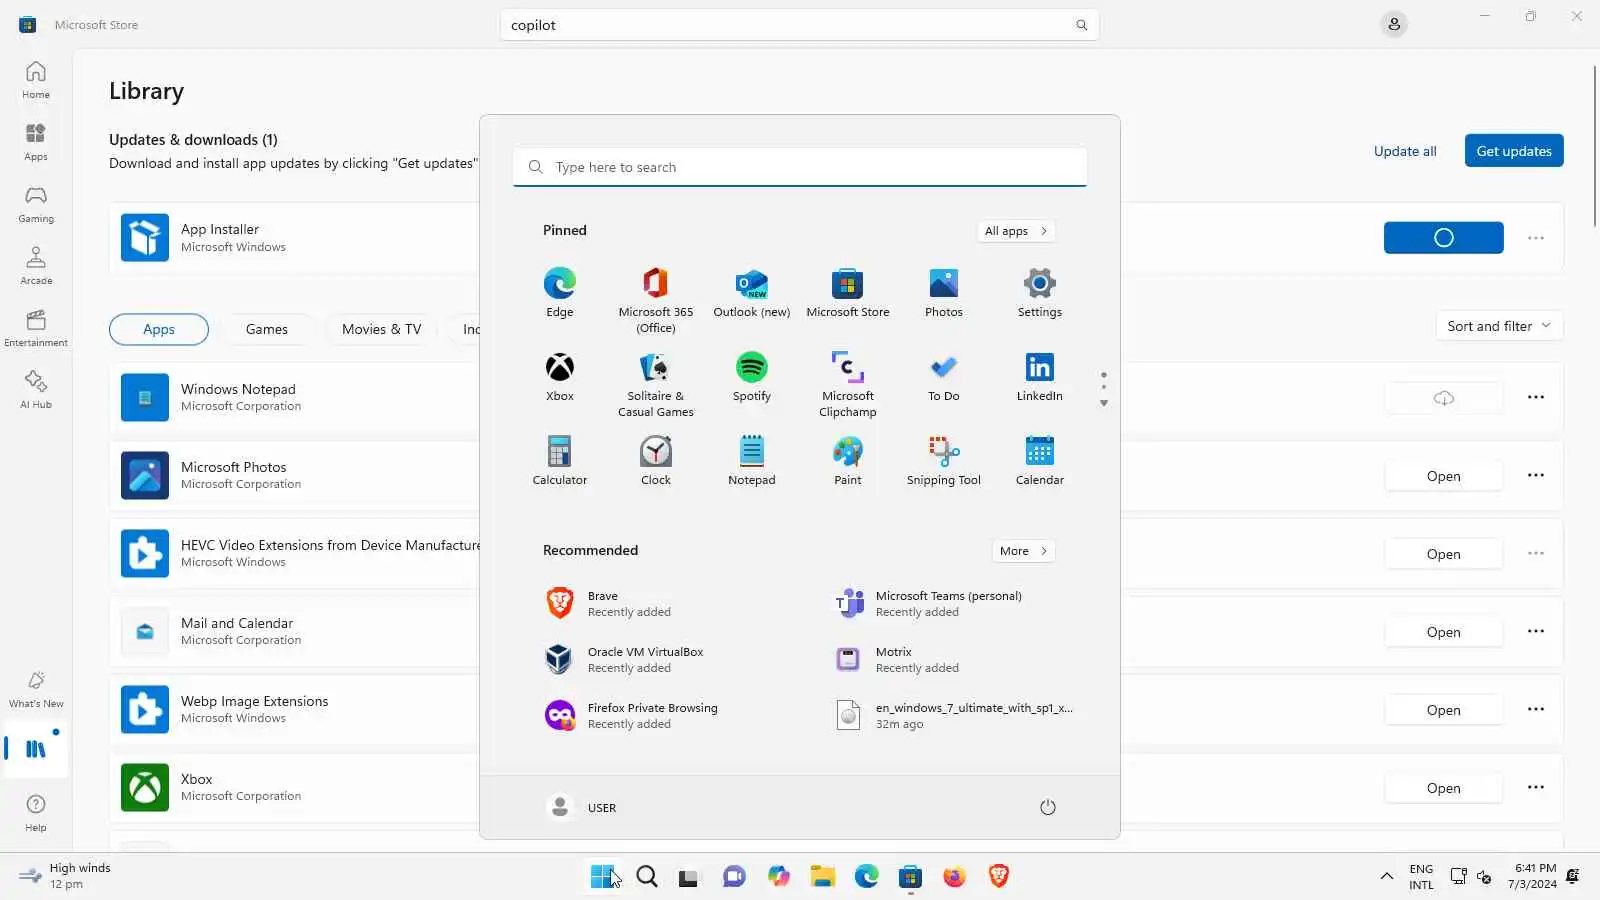Show All apps list

[x=1016, y=231]
